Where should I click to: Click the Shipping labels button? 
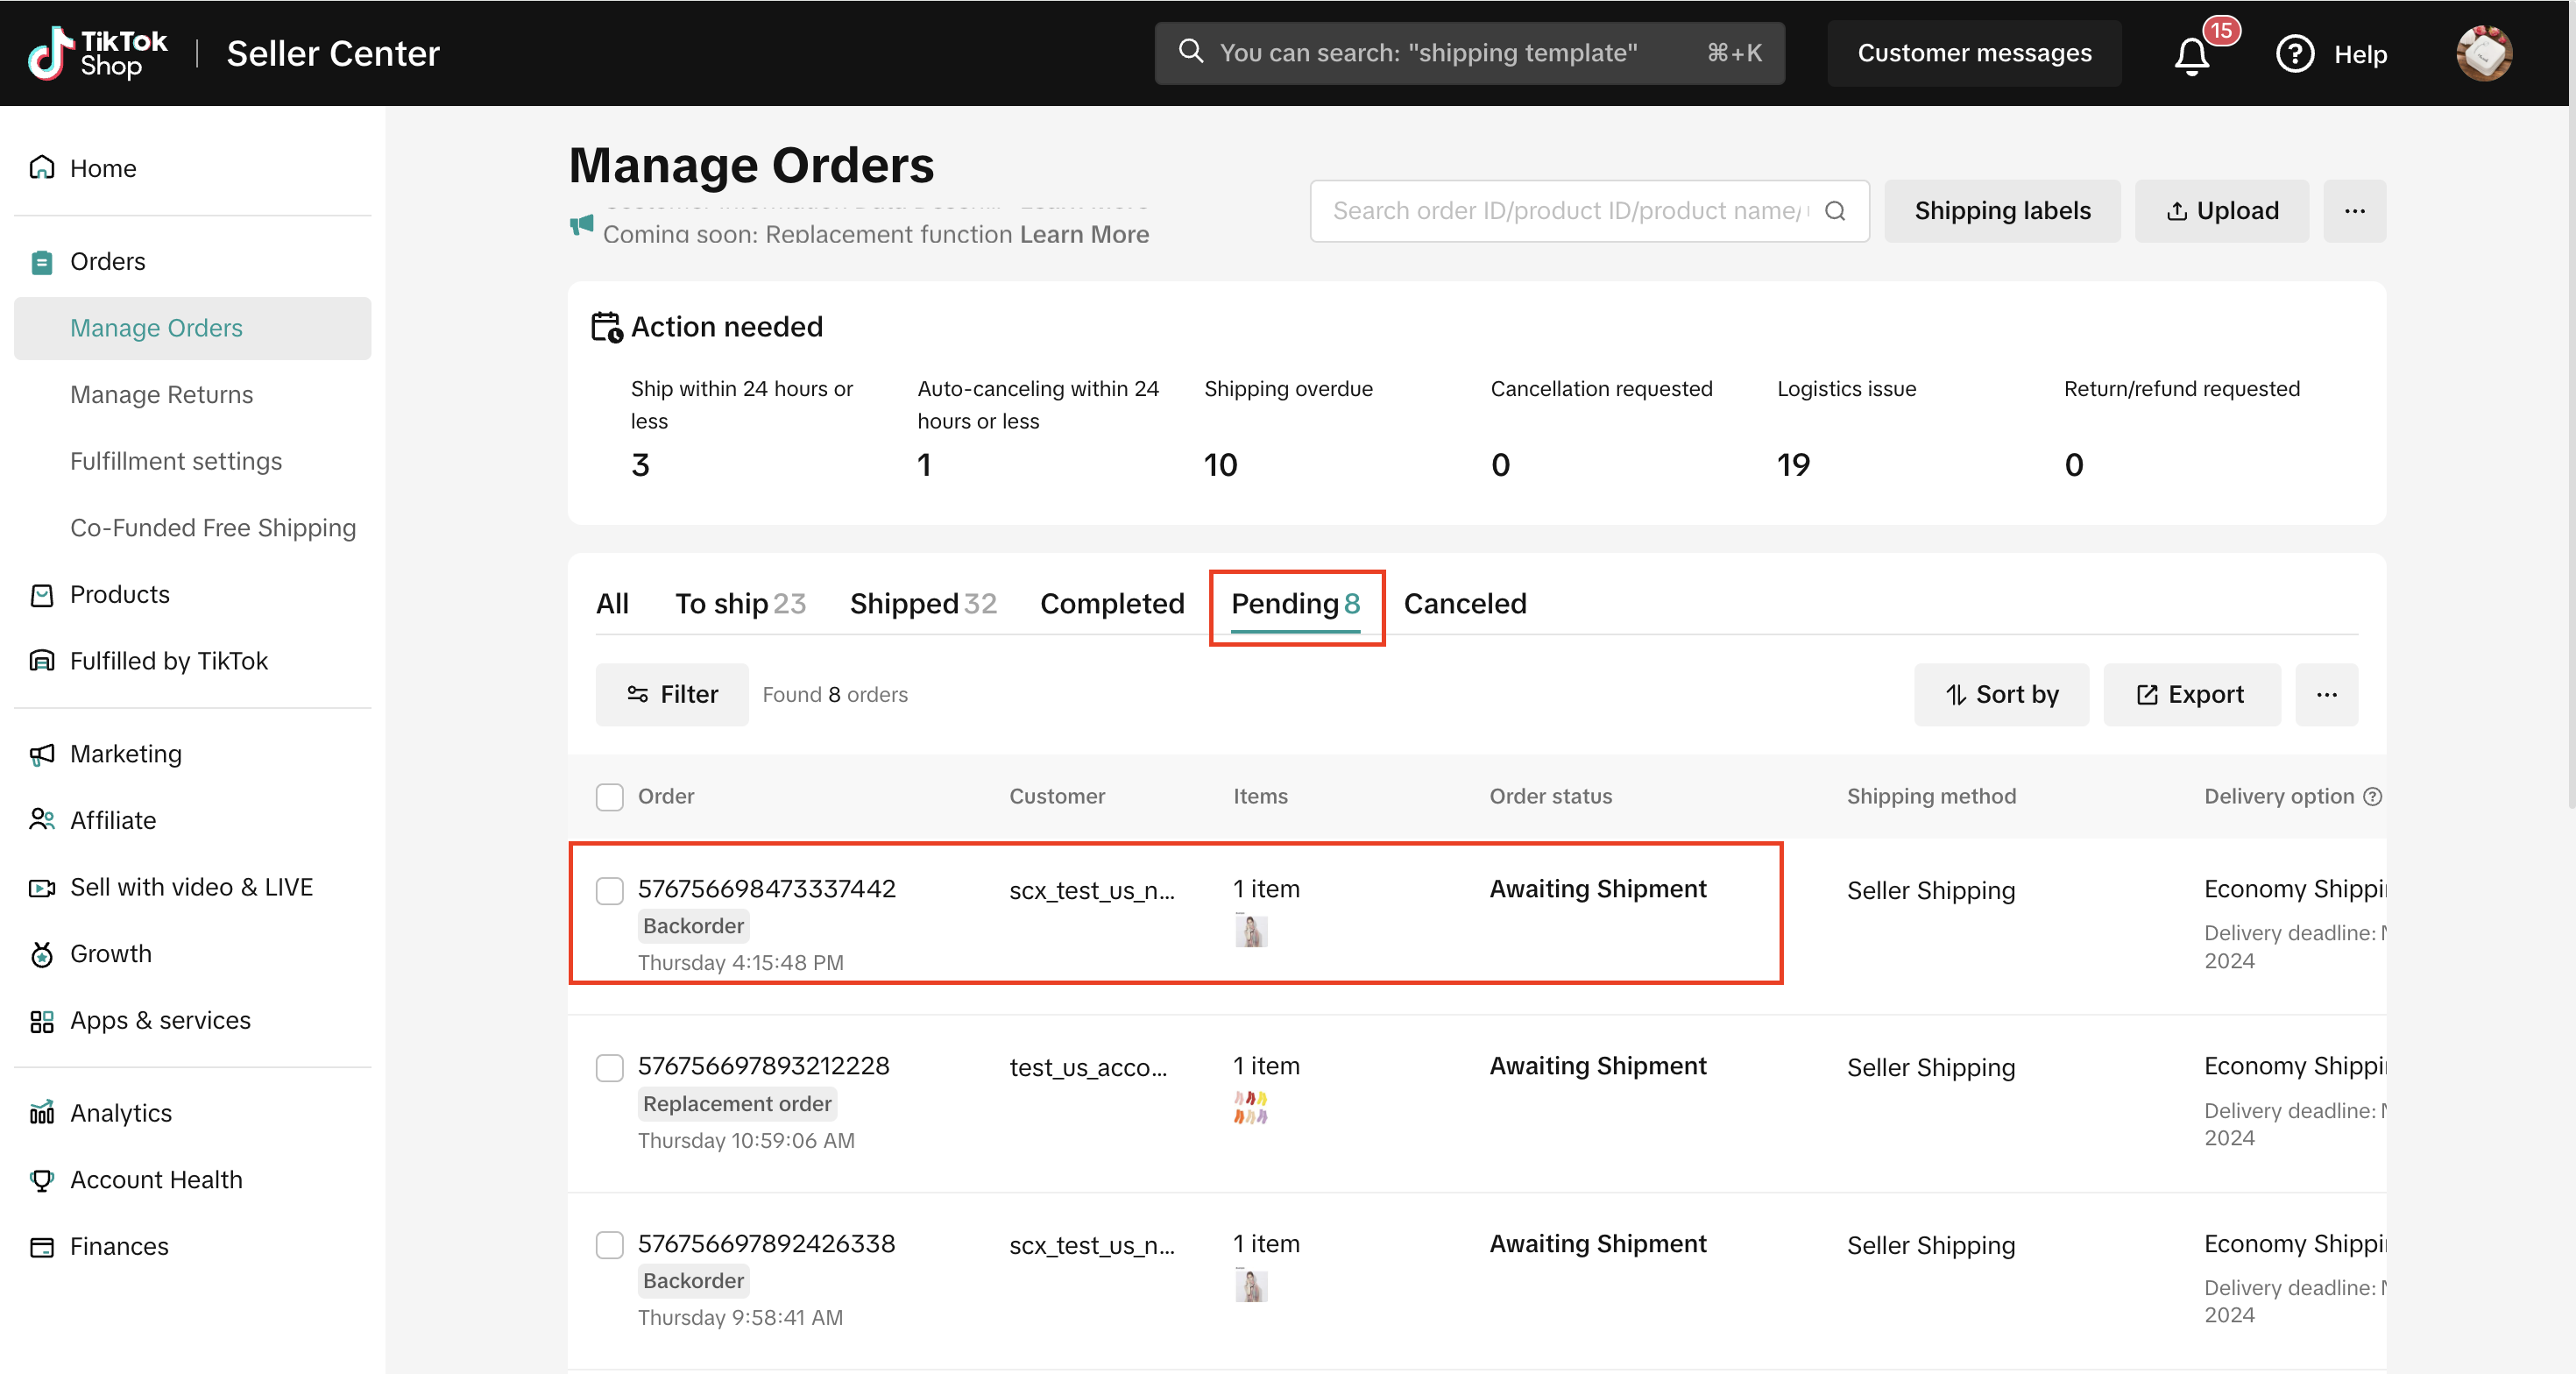2001,211
